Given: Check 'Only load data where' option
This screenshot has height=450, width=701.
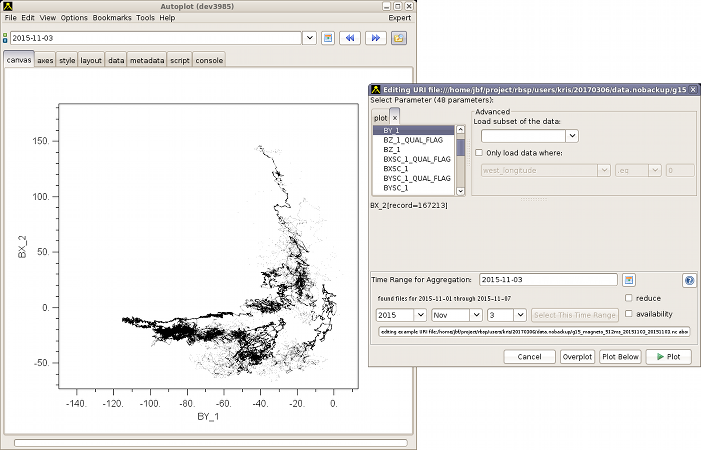Looking at the screenshot, I should pyautogui.click(x=480, y=153).
